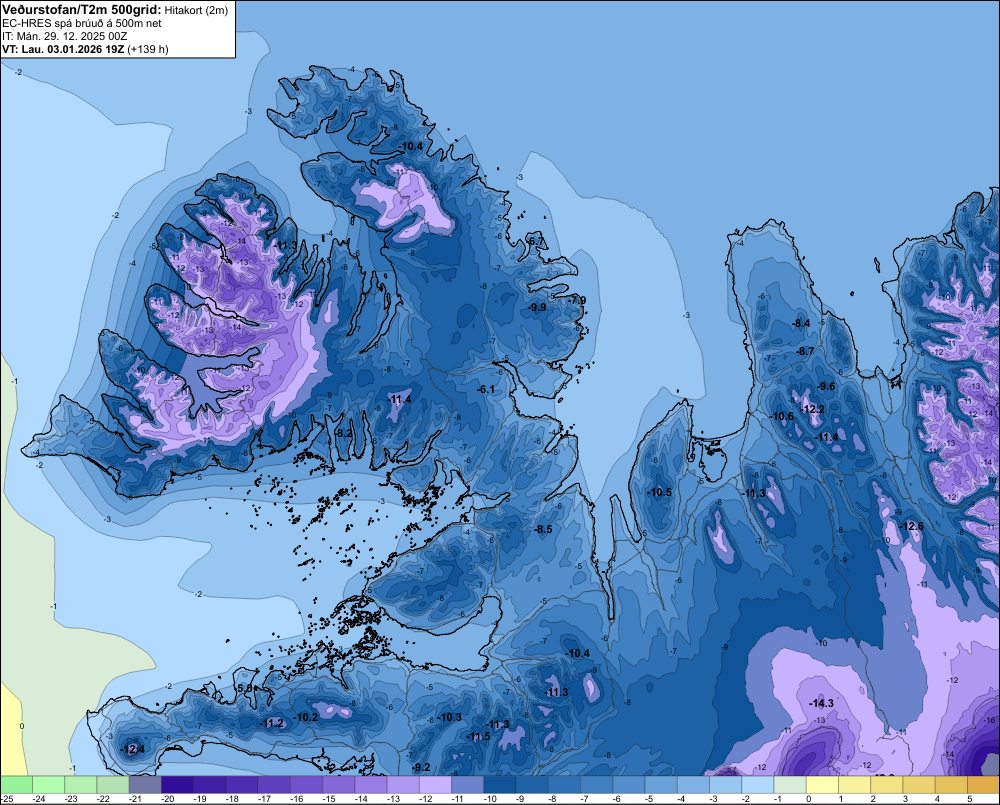Click the -7.9 temperature value on map
This screenshot has height=805, width=1000.
(x=576, y=300)
